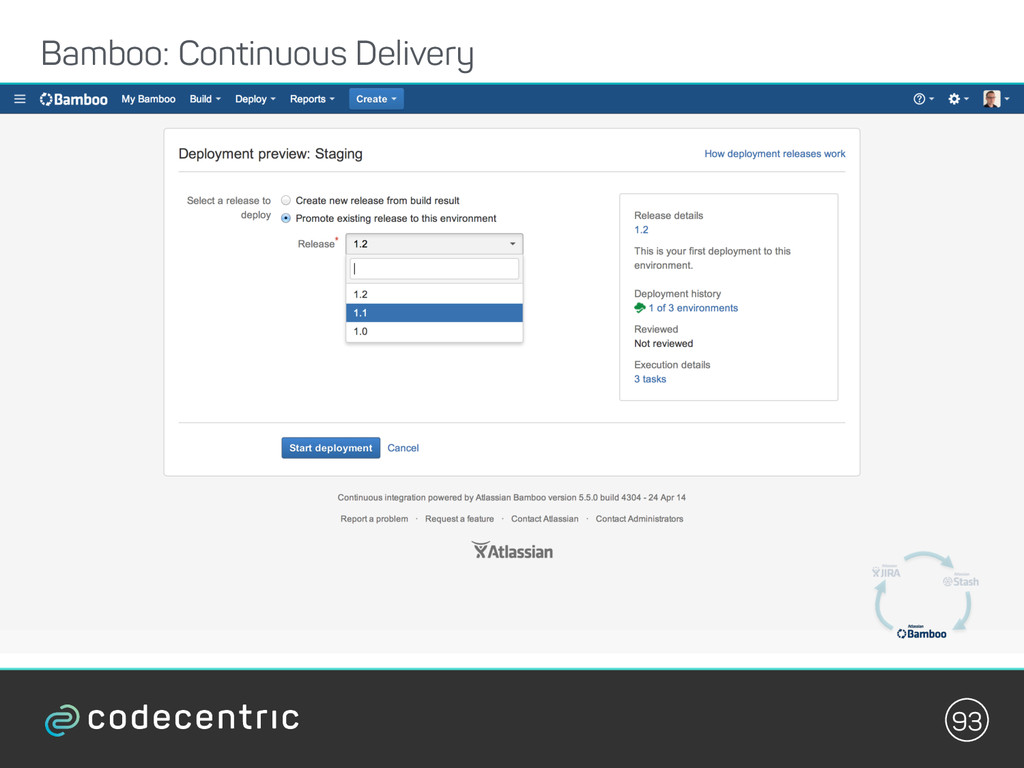Select Promote existing release to this environment
Image resolution: width=1024 pixels, height=768 pixels.
coord(286,218)
